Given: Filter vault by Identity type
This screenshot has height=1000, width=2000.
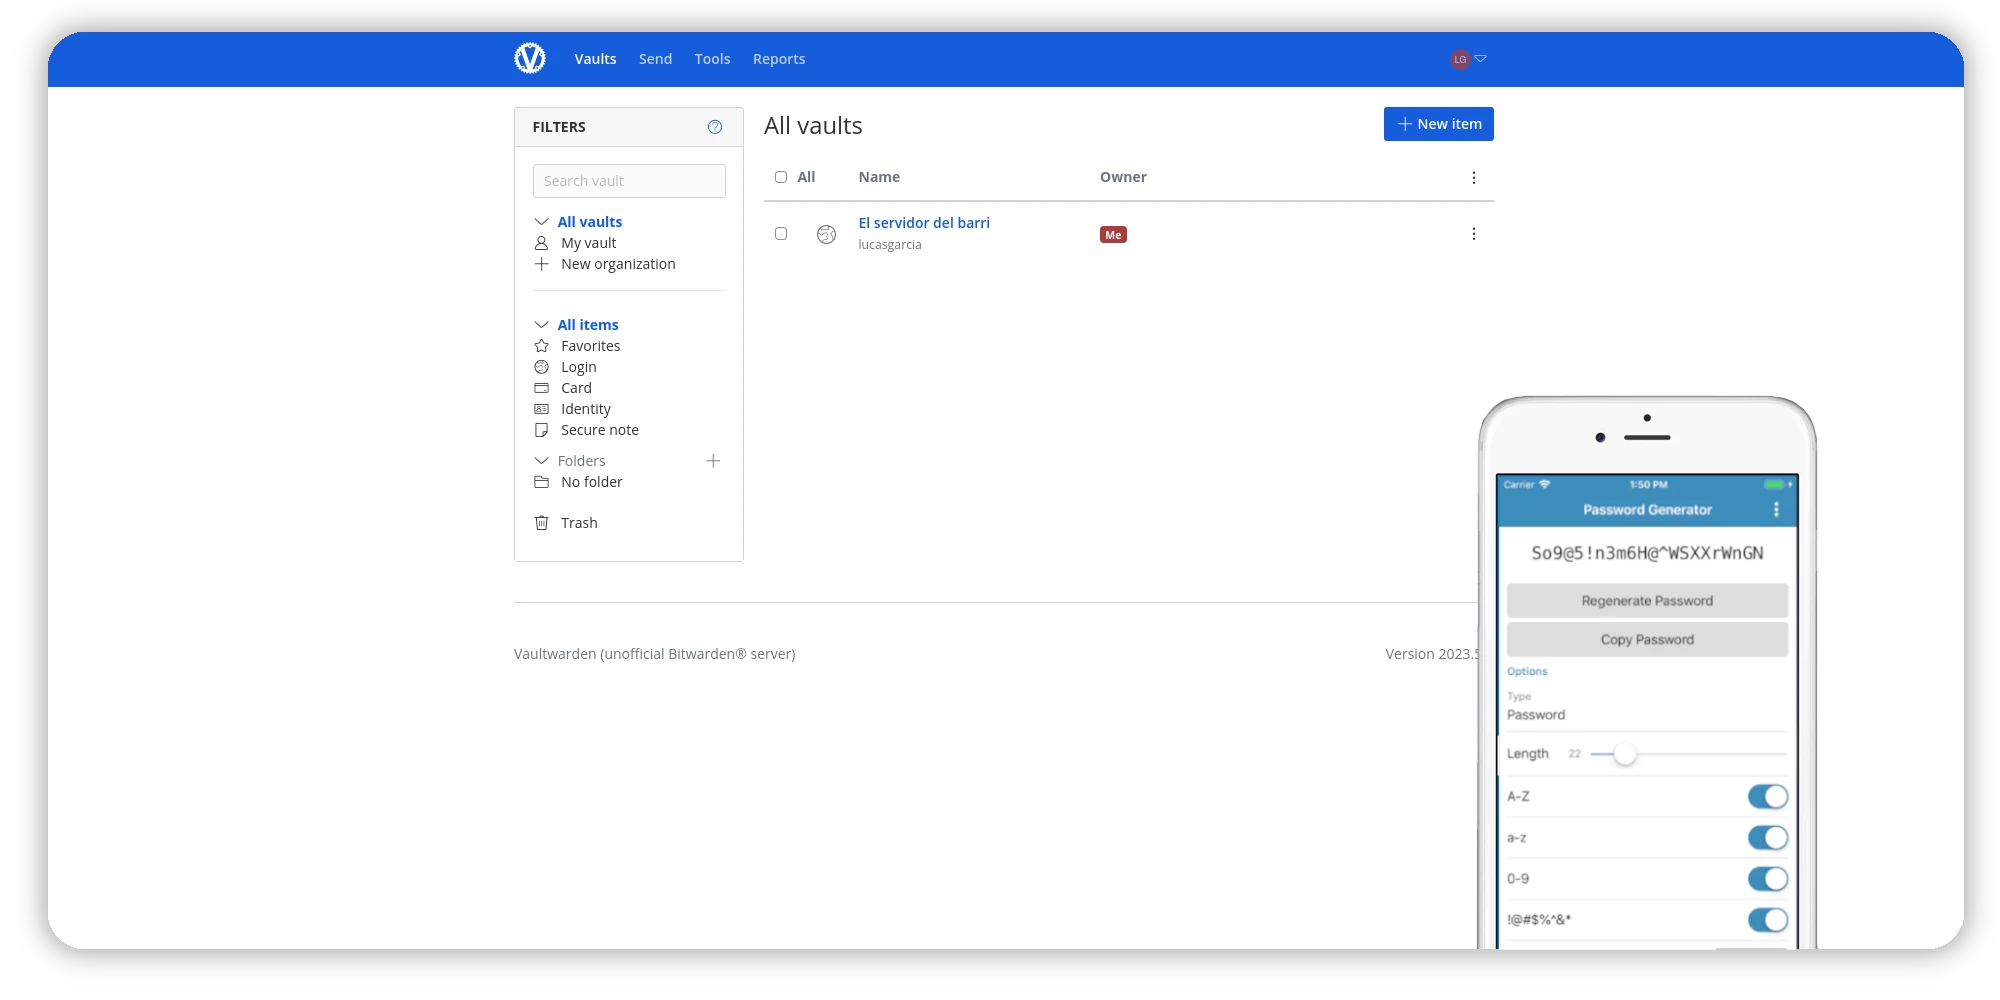Looking at the screenshot, I should pos(585,409).
